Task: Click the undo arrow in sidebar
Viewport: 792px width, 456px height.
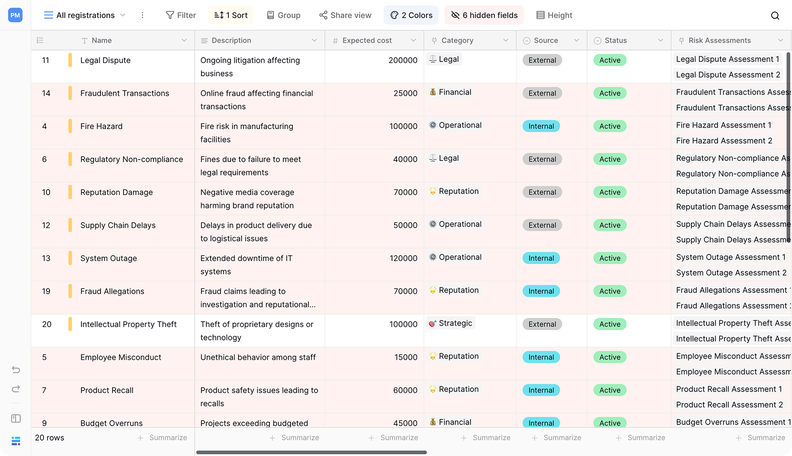Action: (15, 370)
